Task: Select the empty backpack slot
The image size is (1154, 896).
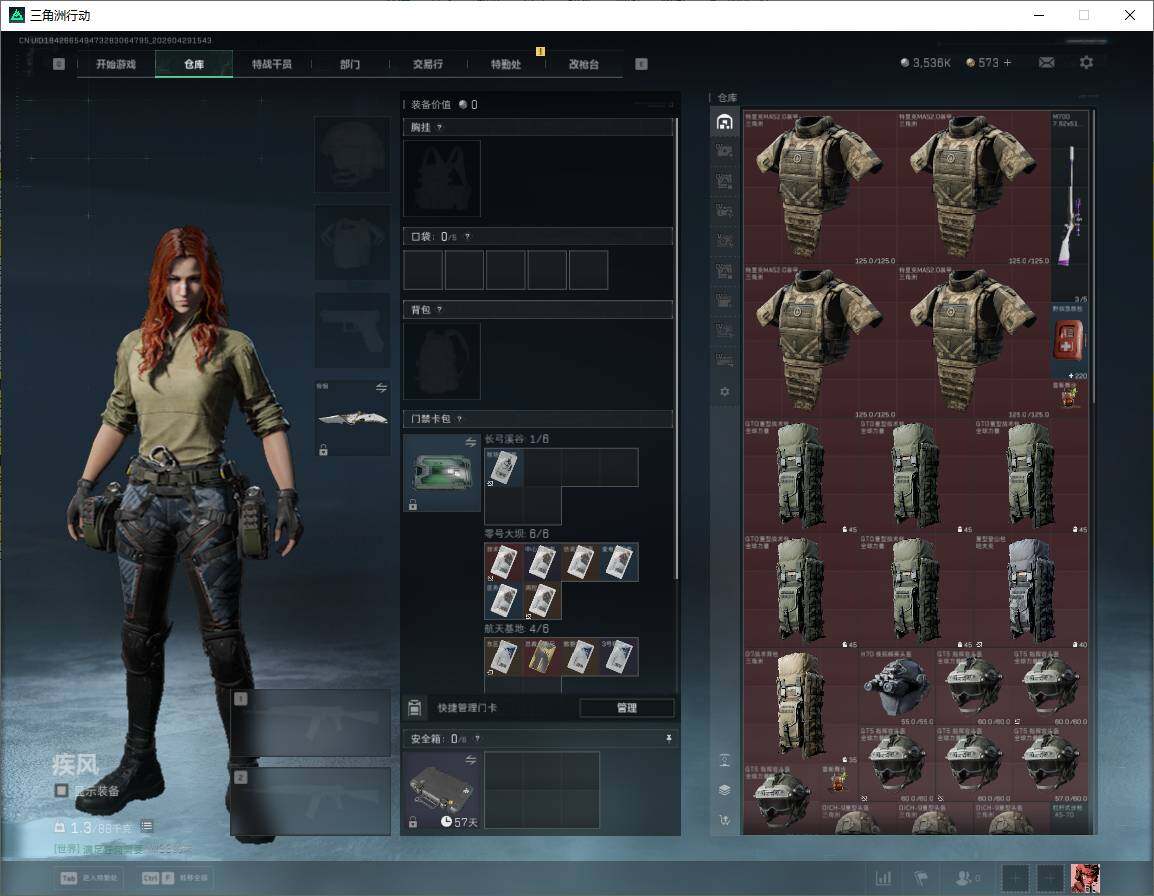Action: pos(442,361)
